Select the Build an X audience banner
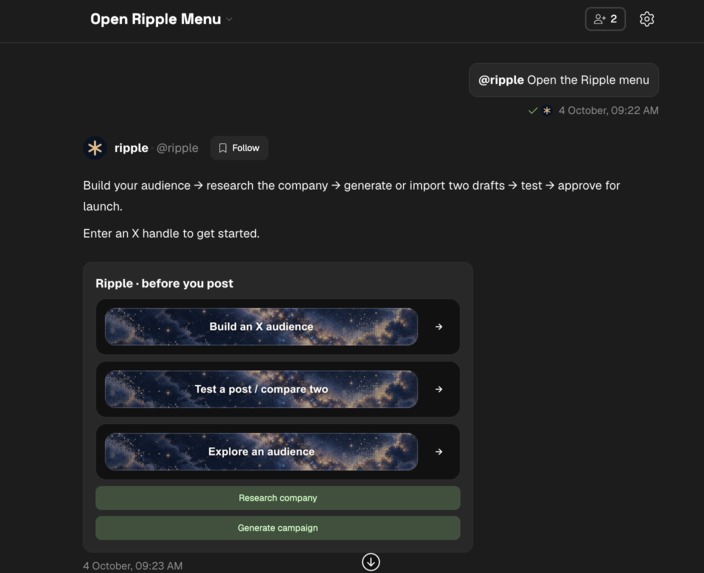Viewport: 704px width, 573px height. click(x=261, y=326)
